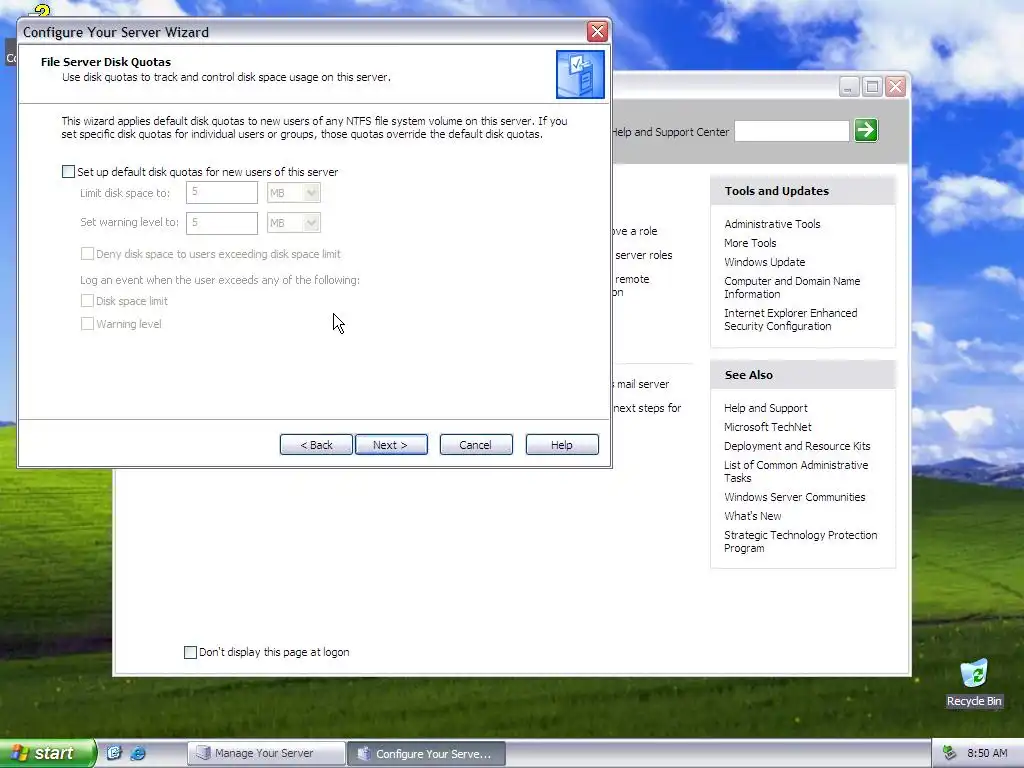Click the Show Desktop quick launch icon
The height and width of the screenshot is (768, 1024).
(x=114, y=753)
